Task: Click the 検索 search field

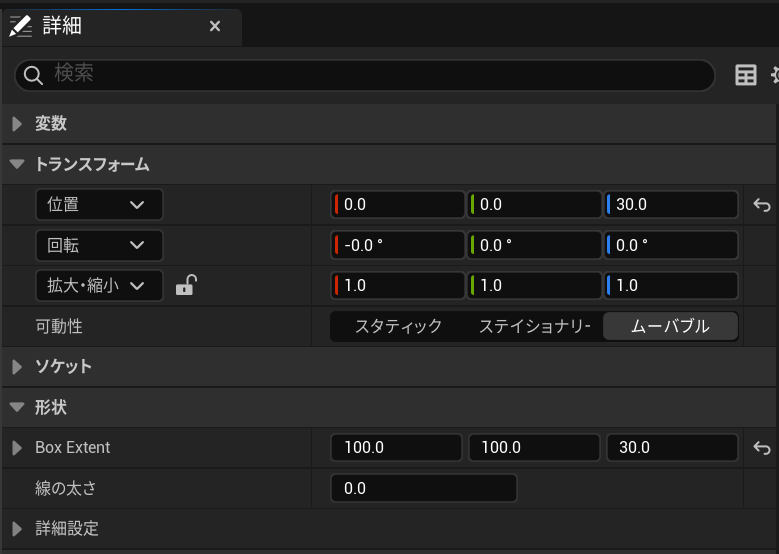Action: tap(380, 75)
